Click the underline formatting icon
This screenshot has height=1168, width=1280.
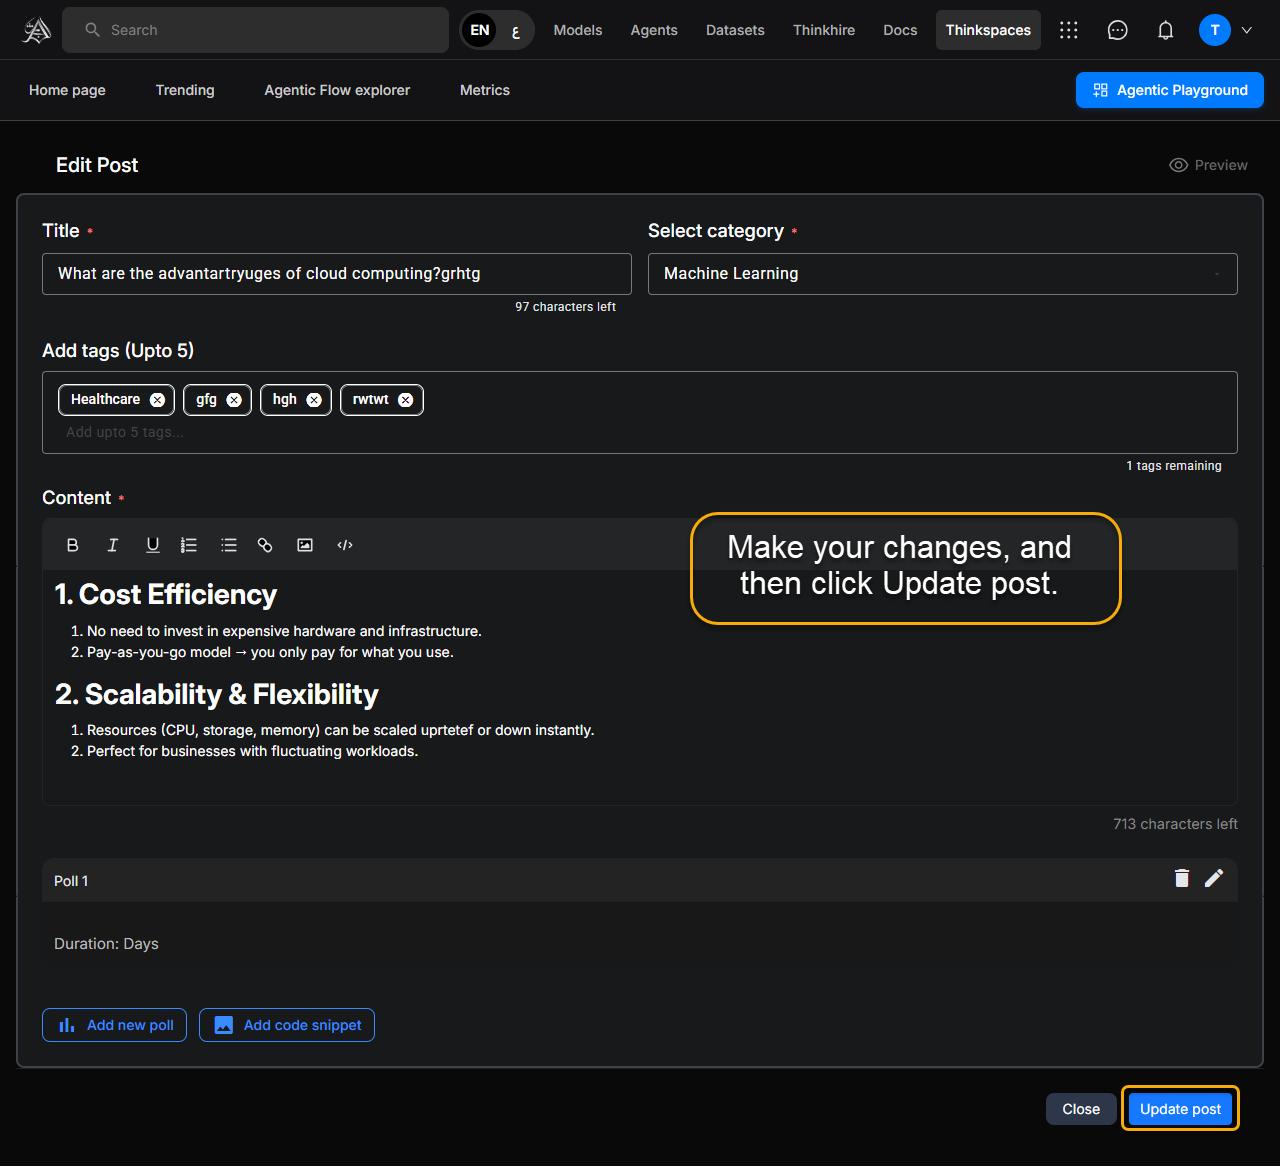click(x=152, y=545)
